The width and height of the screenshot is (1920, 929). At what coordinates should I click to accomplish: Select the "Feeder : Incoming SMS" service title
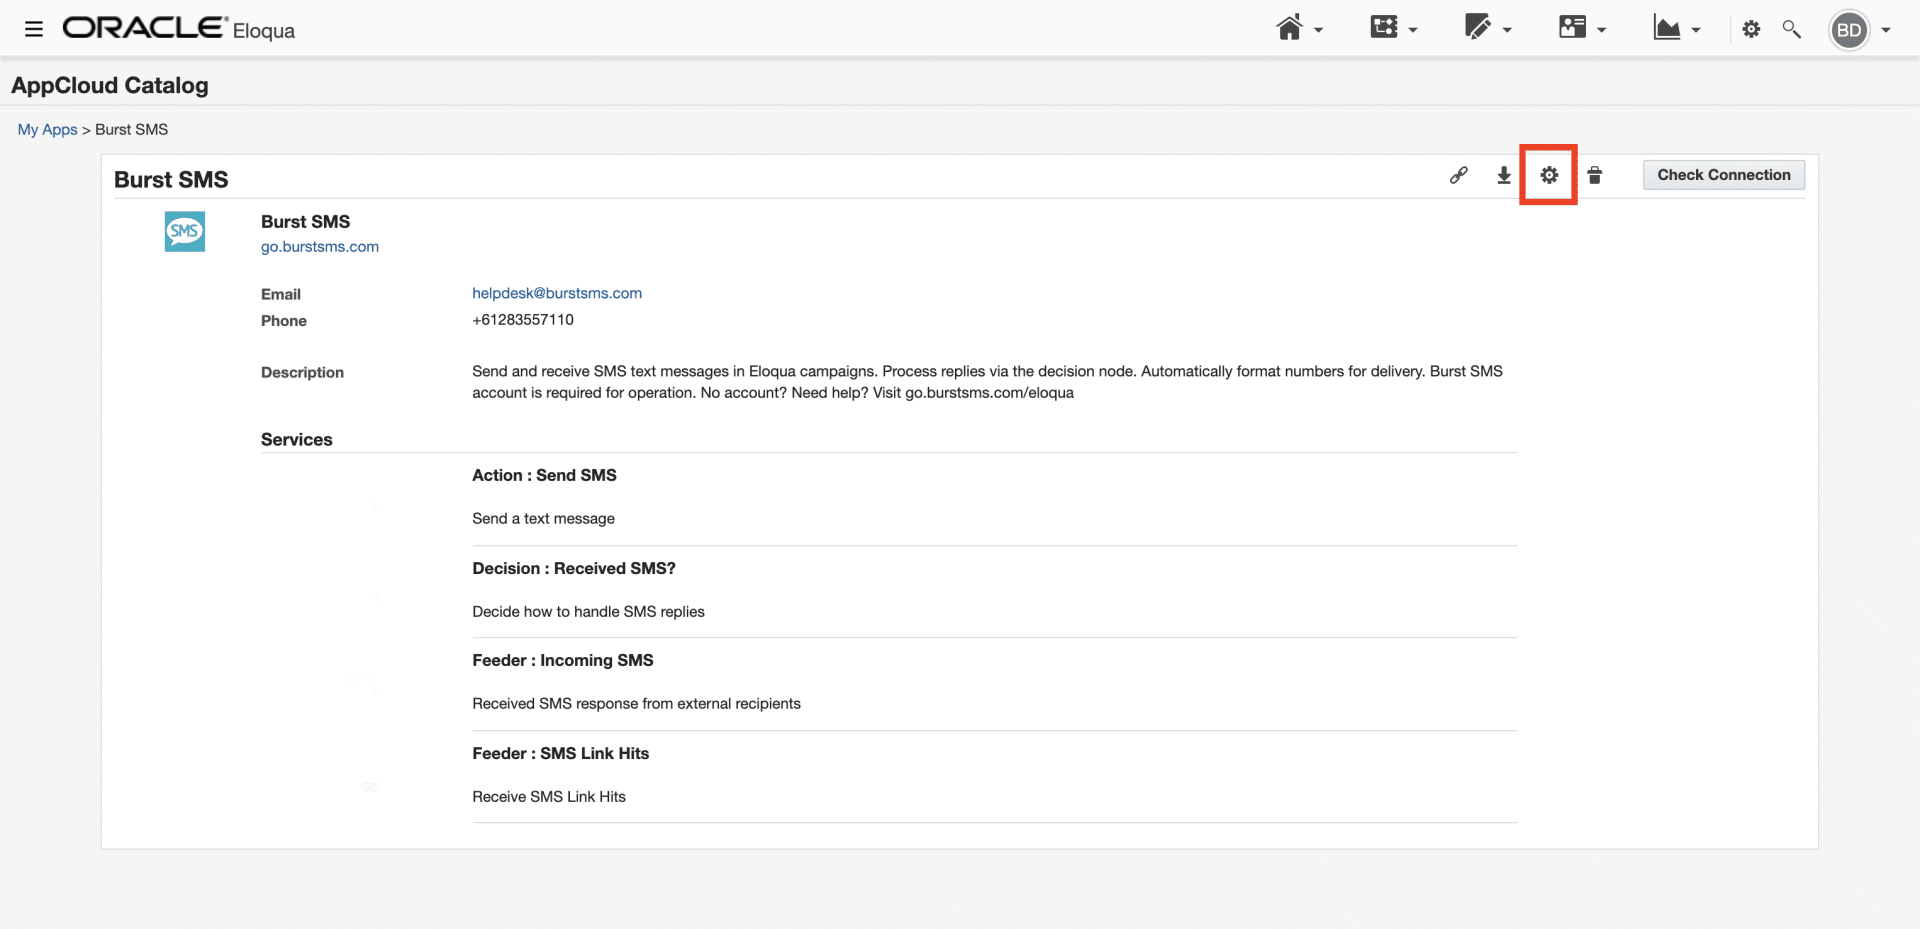point(563,660)
